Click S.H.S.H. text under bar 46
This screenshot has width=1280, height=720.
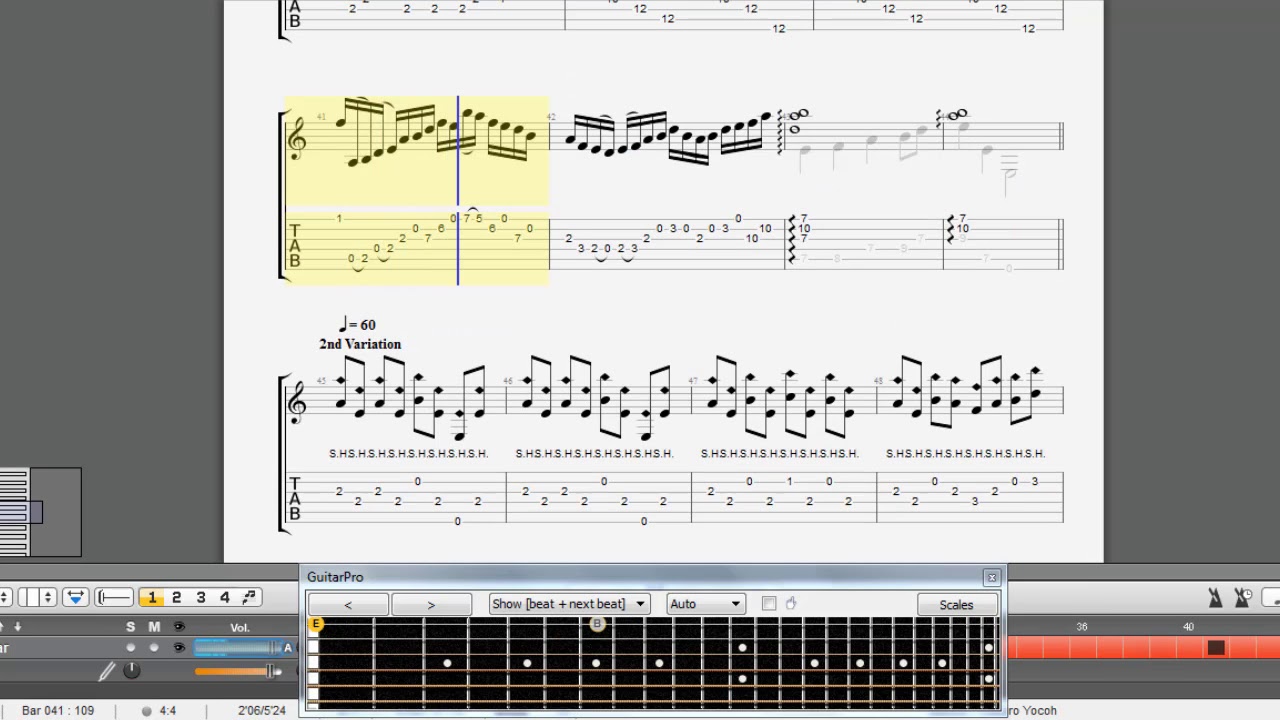click(595, 454)
